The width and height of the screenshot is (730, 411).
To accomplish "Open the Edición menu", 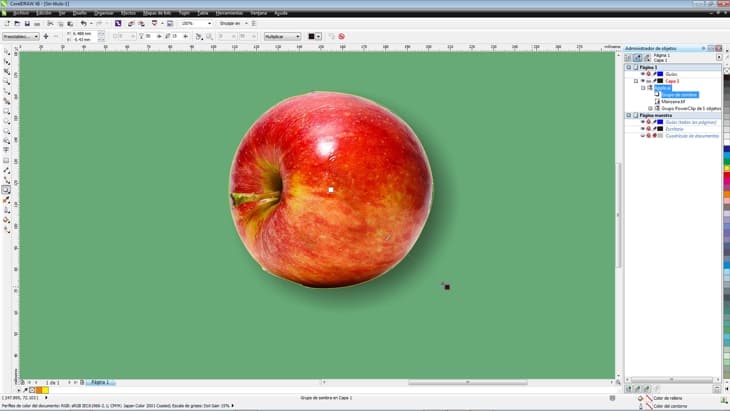I will 44,13.
